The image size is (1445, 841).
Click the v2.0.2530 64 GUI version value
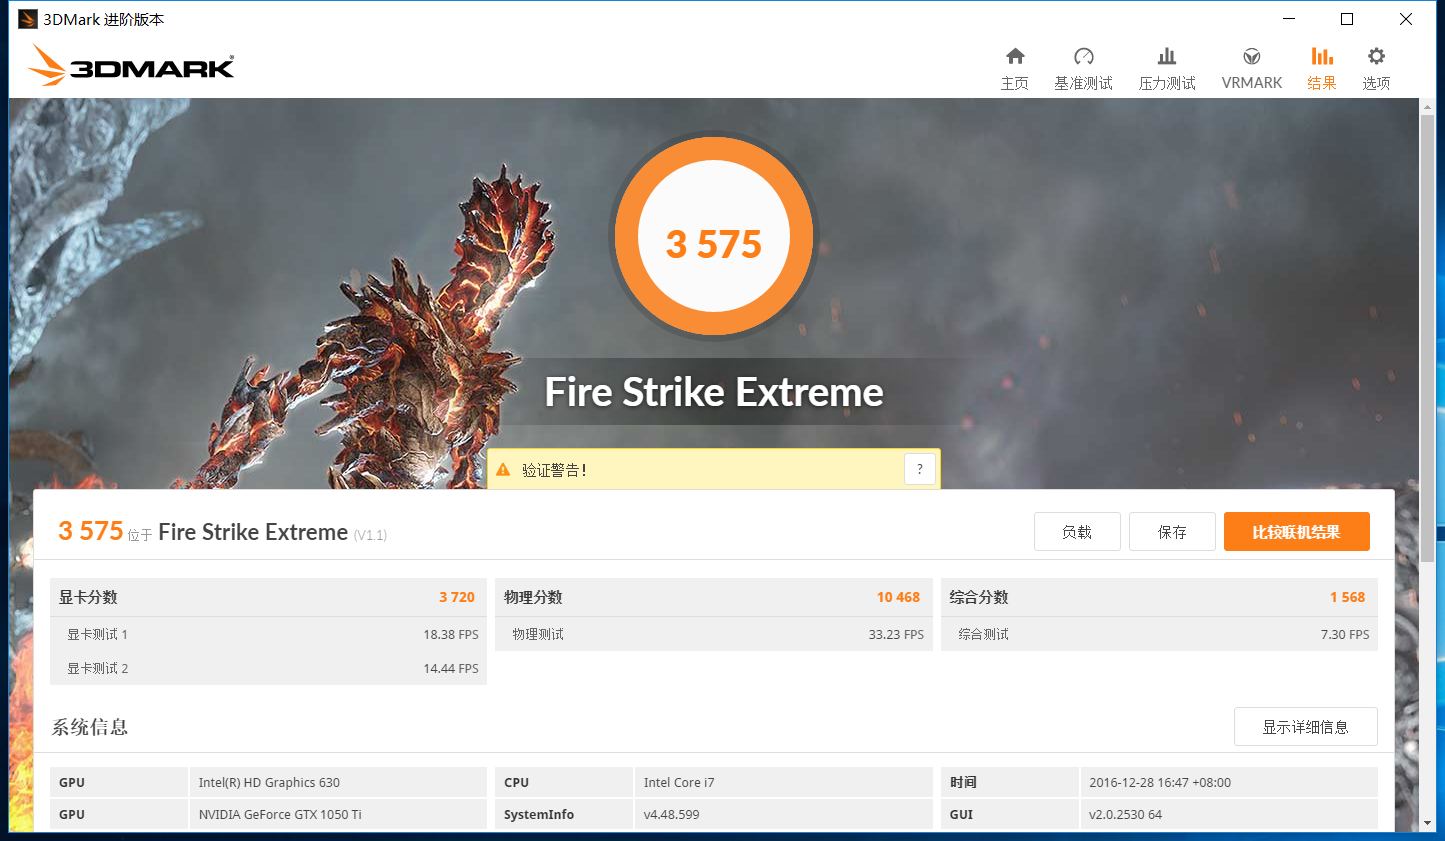click(1125, 814)
